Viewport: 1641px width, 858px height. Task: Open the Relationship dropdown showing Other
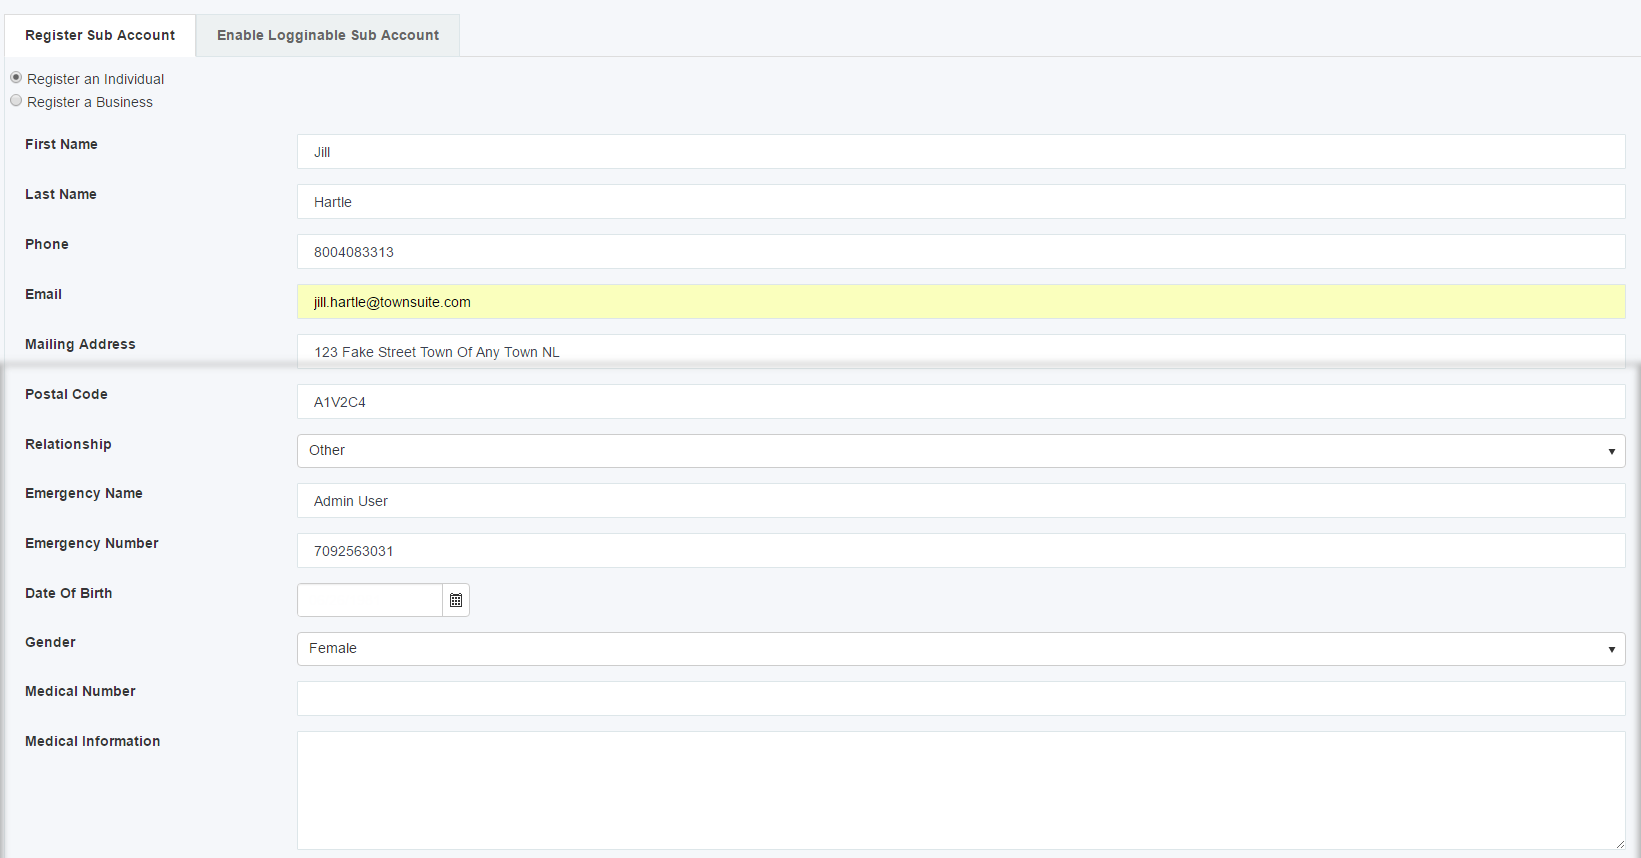[x=961, y=451]
